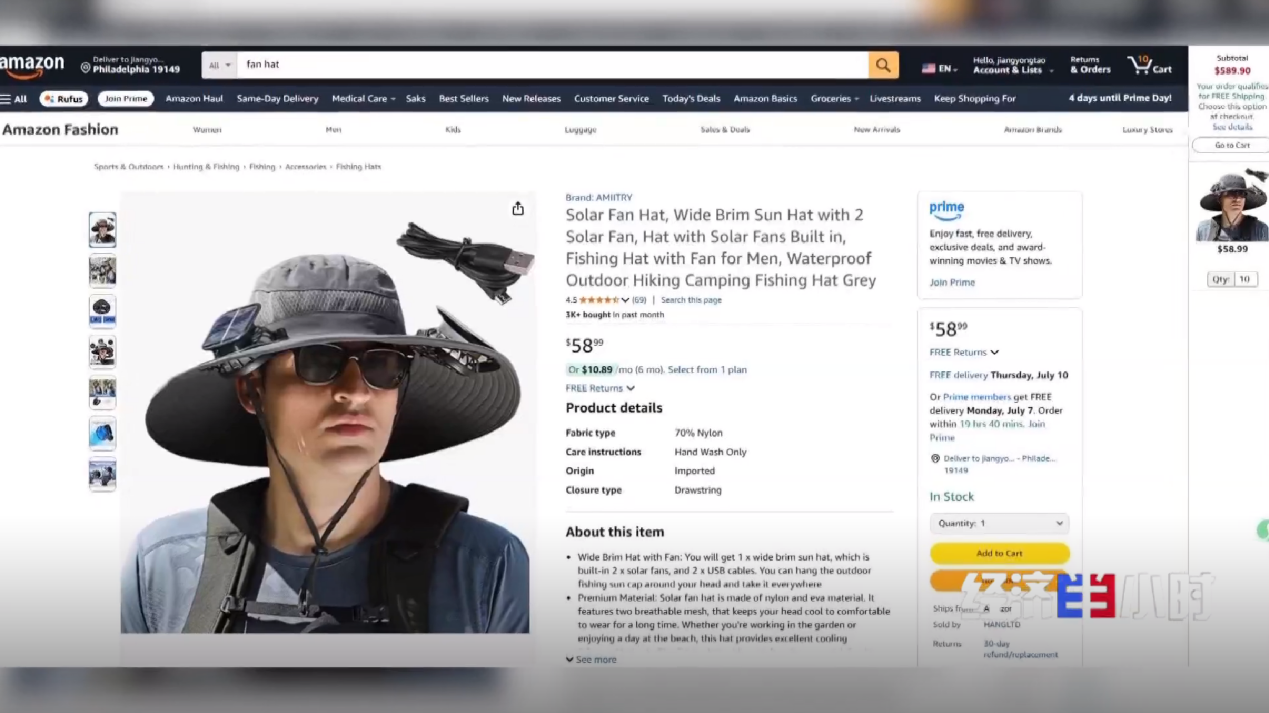Open the EN language selector
Image resolution: width=1269 pixels, height=713 pixels.
point(939,68)
